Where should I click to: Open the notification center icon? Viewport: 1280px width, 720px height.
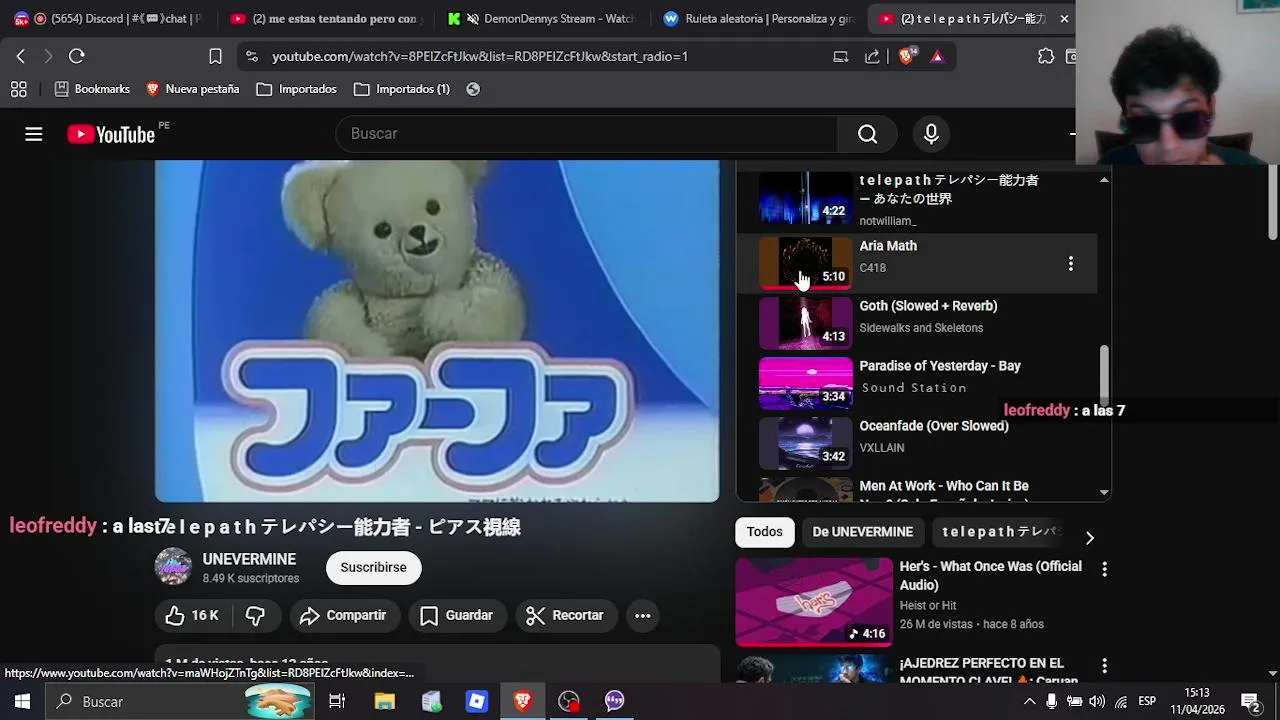1250,702
